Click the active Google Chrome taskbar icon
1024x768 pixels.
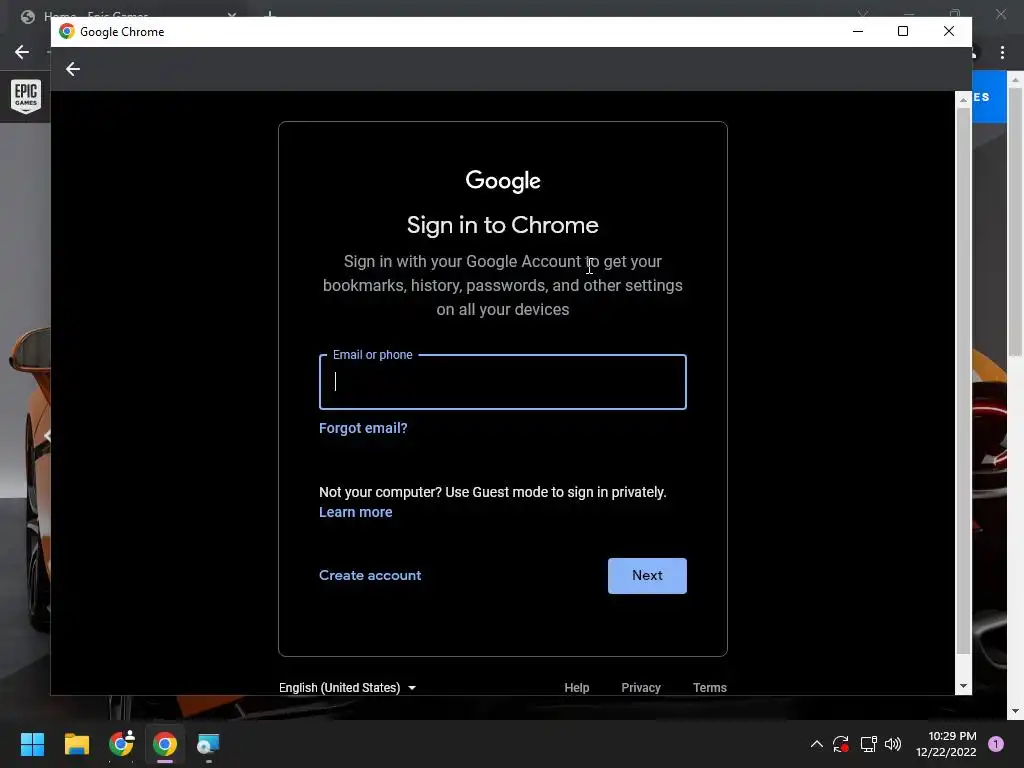pos(165,744)
